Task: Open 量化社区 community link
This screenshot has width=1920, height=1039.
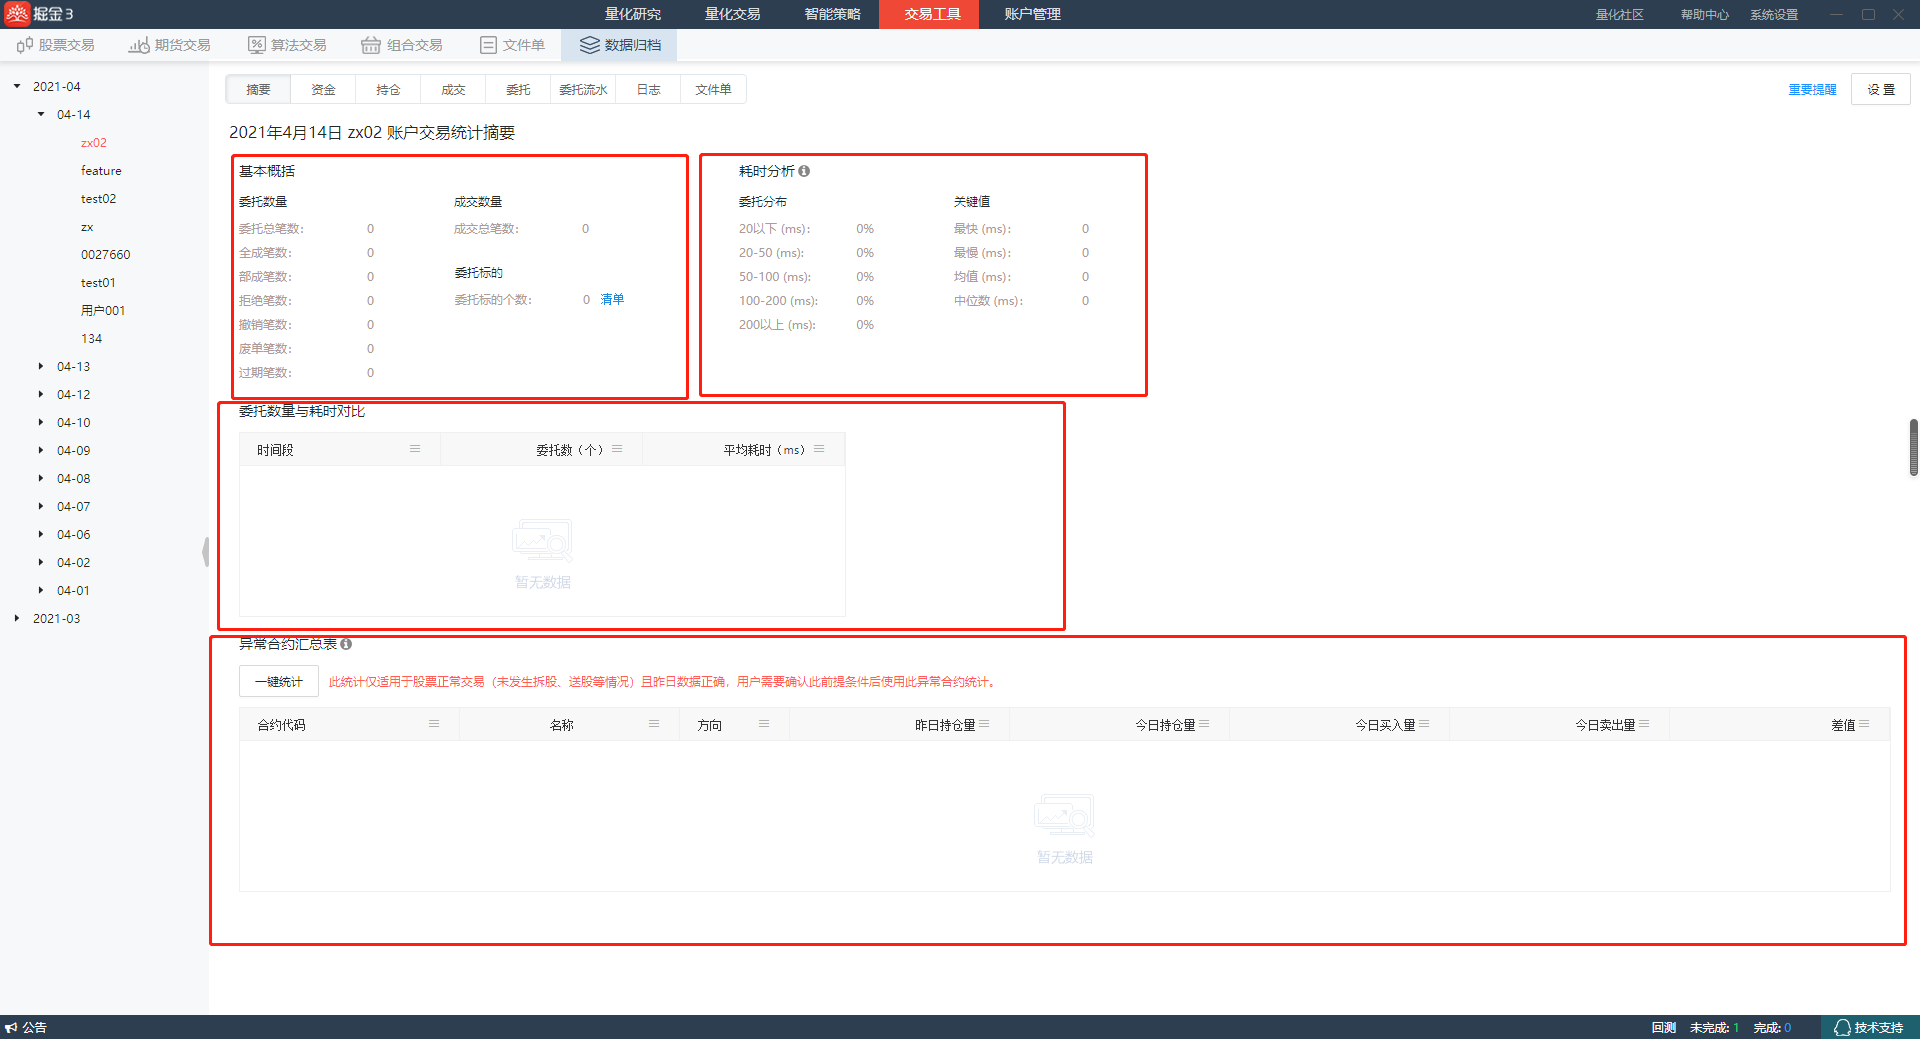Action: click(1619, 14)
